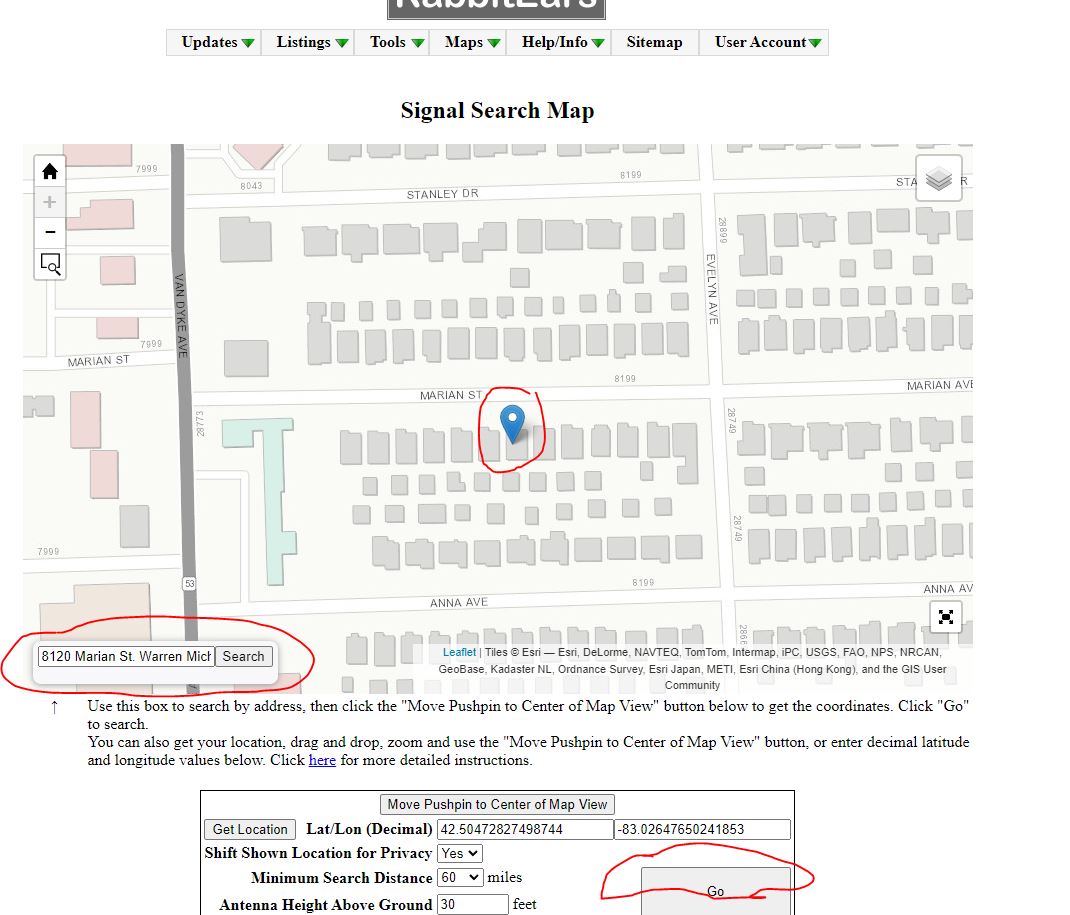Open the Listings menu
Image resolution: width=1070 pixels, height=915 pixels.
(311, 42)
